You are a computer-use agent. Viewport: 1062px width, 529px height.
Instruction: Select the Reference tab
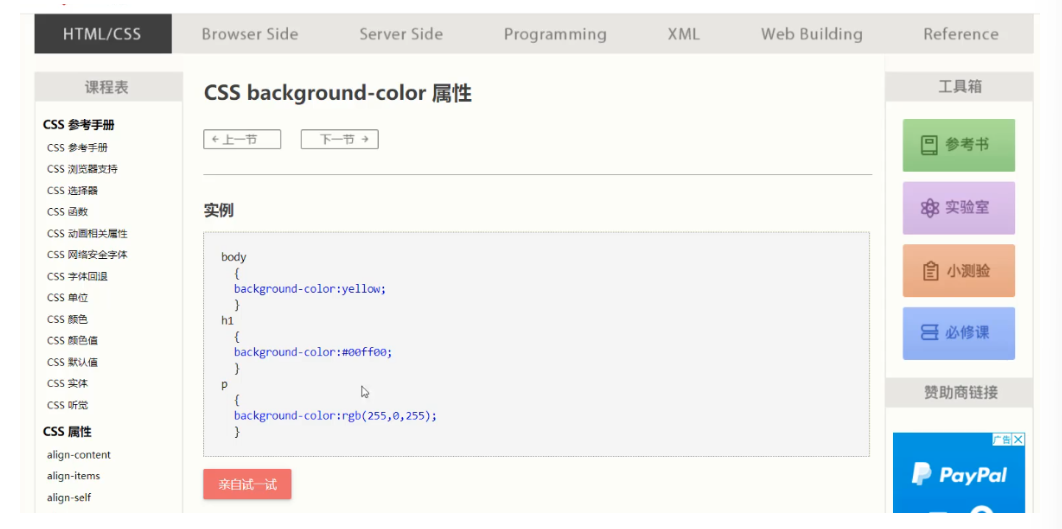point(960,34)
